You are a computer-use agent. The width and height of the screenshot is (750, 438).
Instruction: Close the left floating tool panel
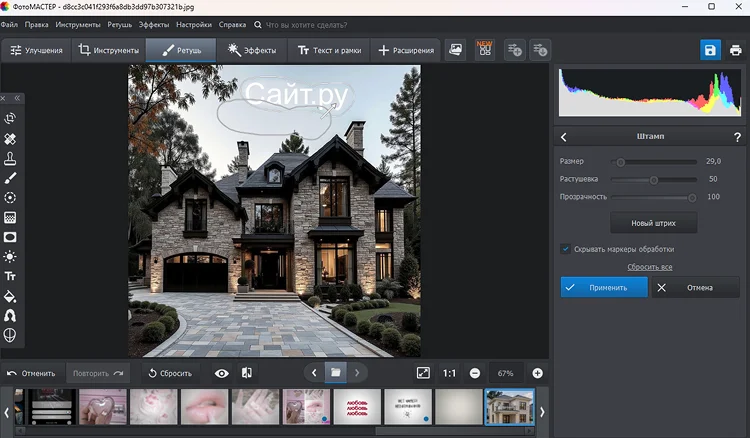pyautogui.click(x=3, y=98)
